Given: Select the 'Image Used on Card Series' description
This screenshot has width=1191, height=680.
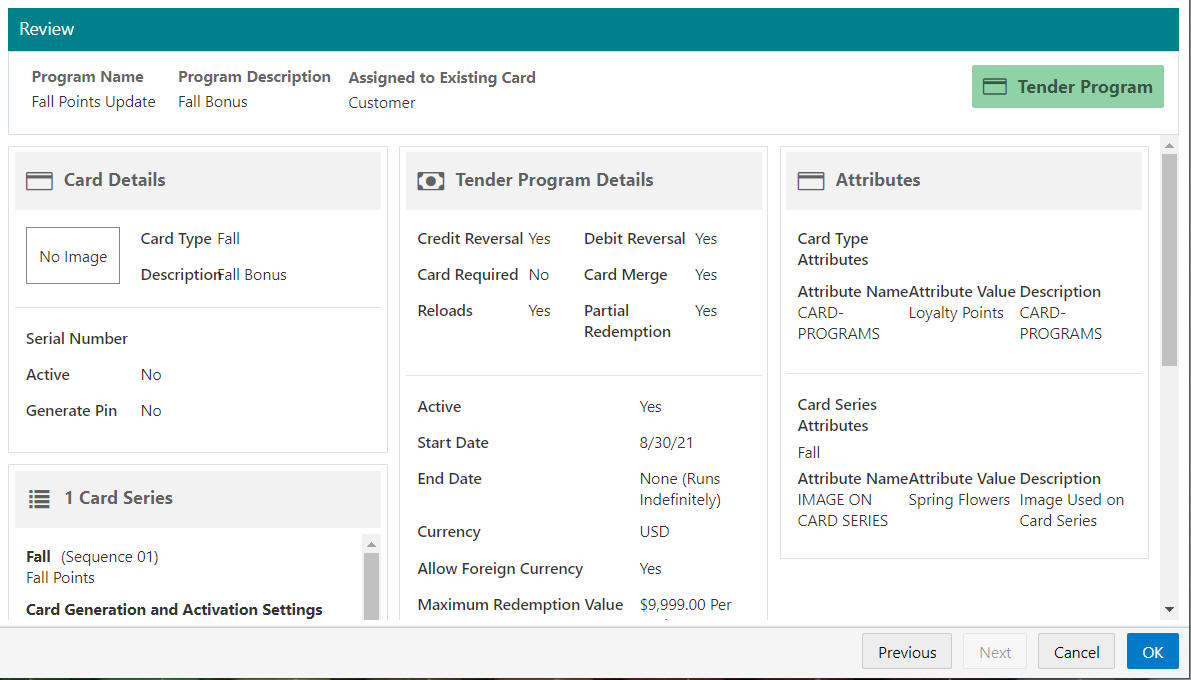Looking at the screenshot, I should [x=1072, y=511].
